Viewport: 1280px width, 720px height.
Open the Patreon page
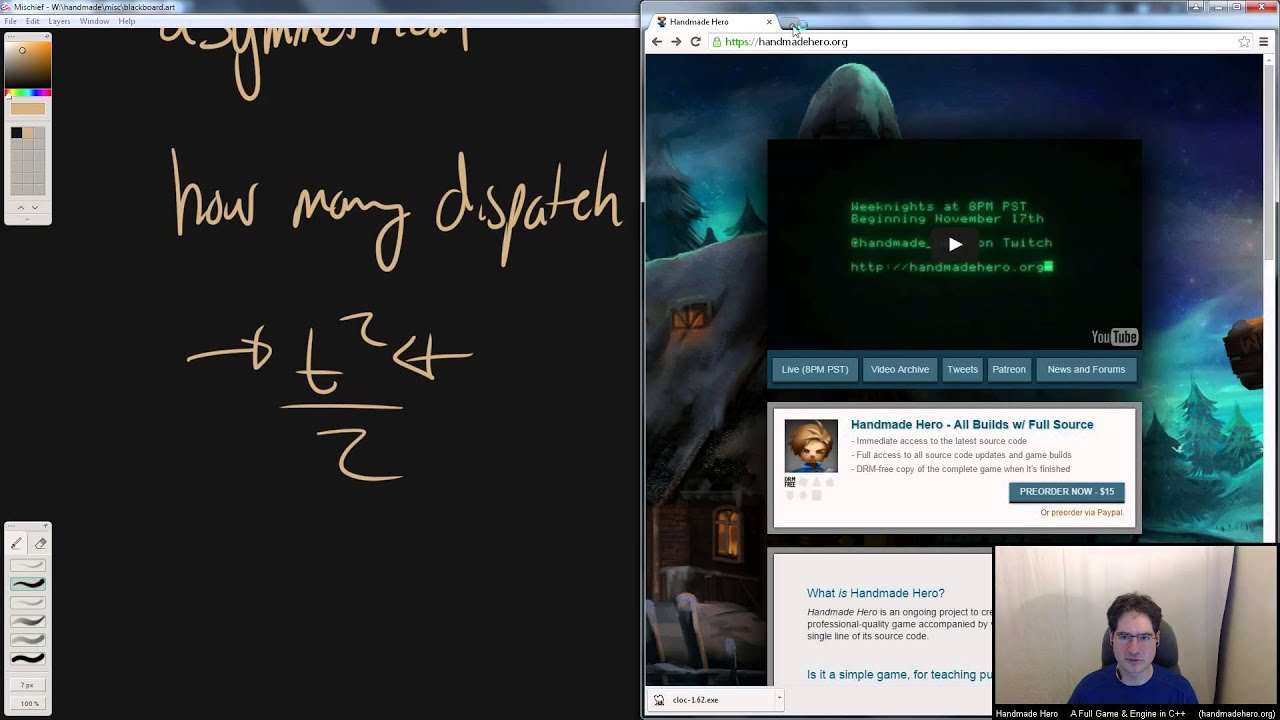1009,370
